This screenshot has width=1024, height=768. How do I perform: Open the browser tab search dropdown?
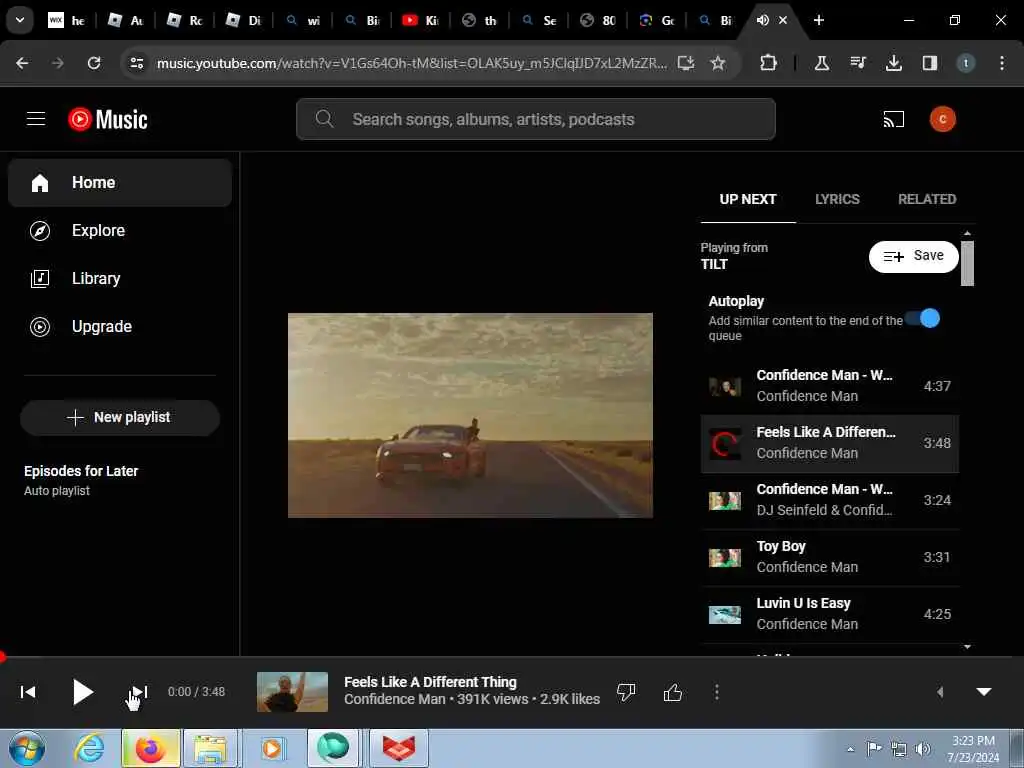tap(20, 20)
